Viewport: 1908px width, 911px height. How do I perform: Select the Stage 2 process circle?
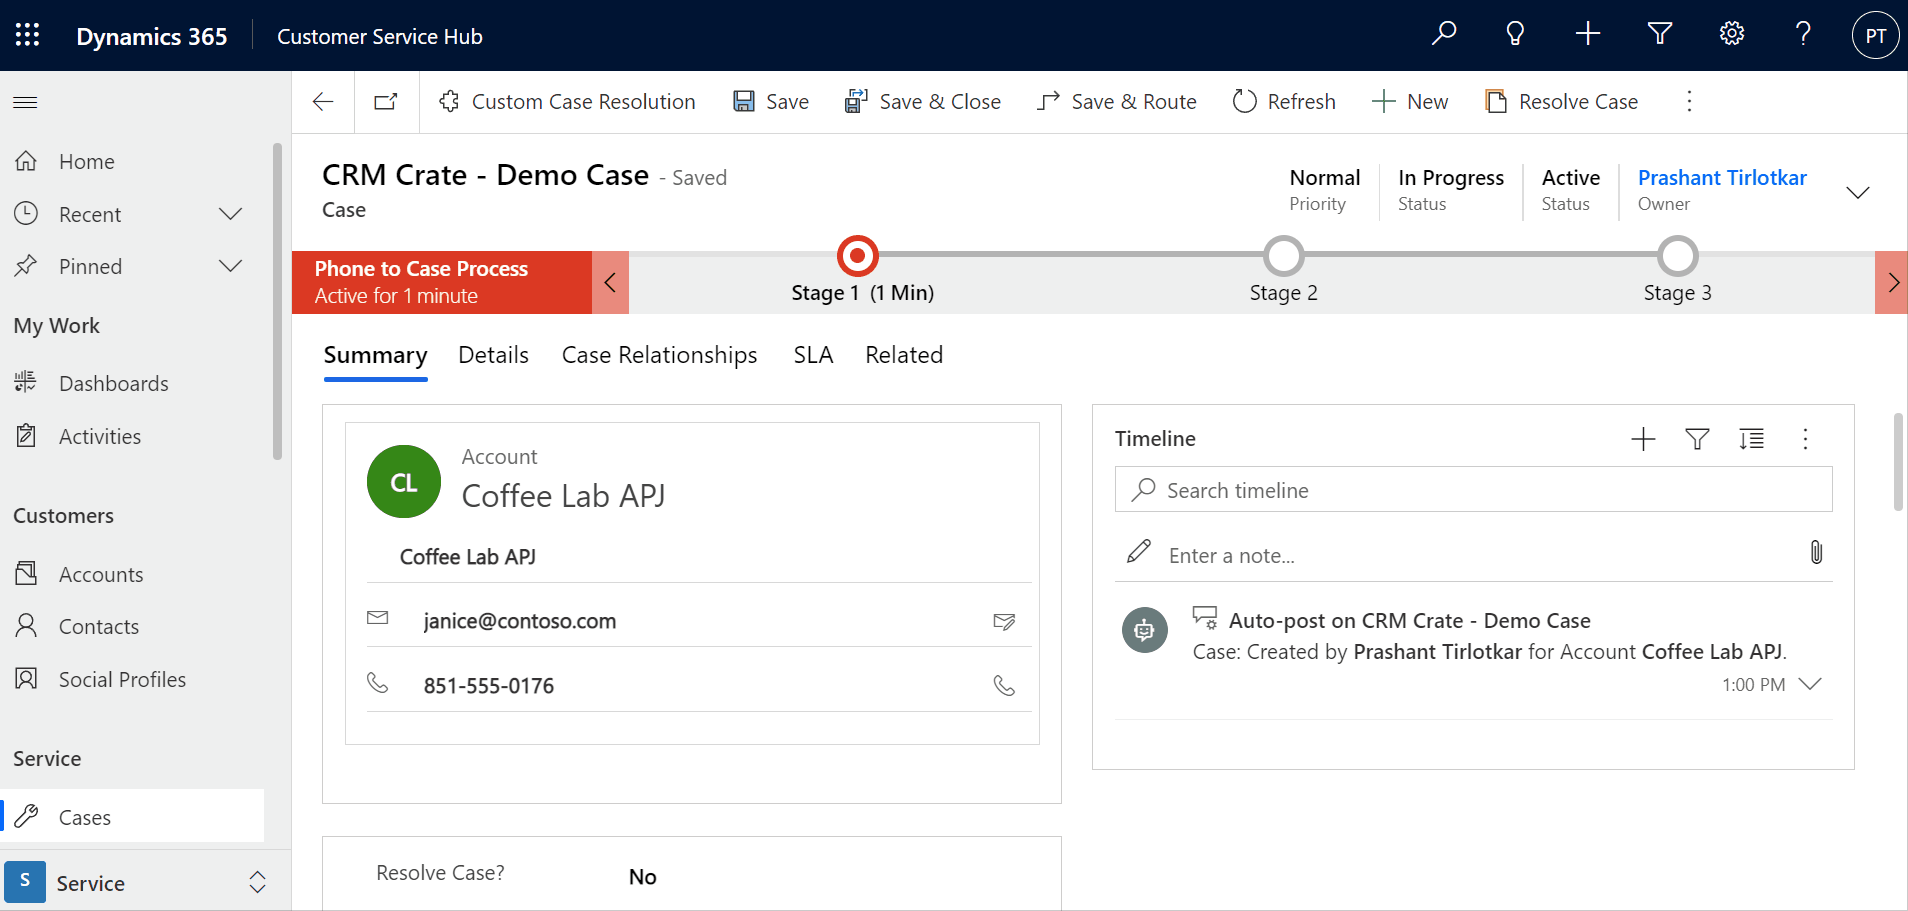1283,255
